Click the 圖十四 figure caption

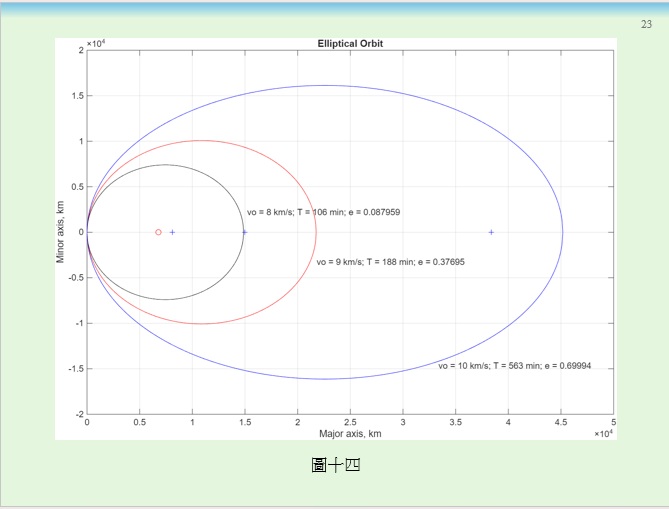click(x=335, y=465)
